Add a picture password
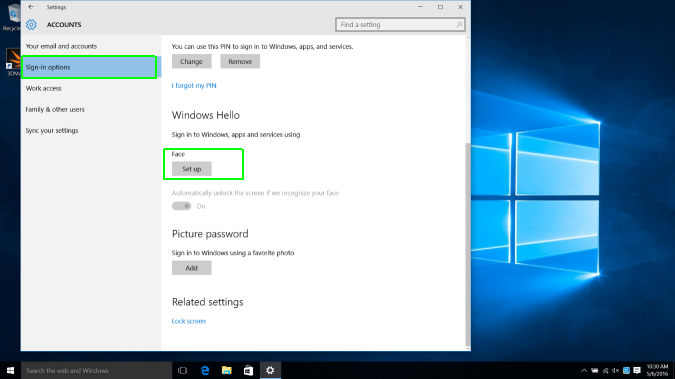The height and width of the screenshot is (379, 675). tap(192, 268)
